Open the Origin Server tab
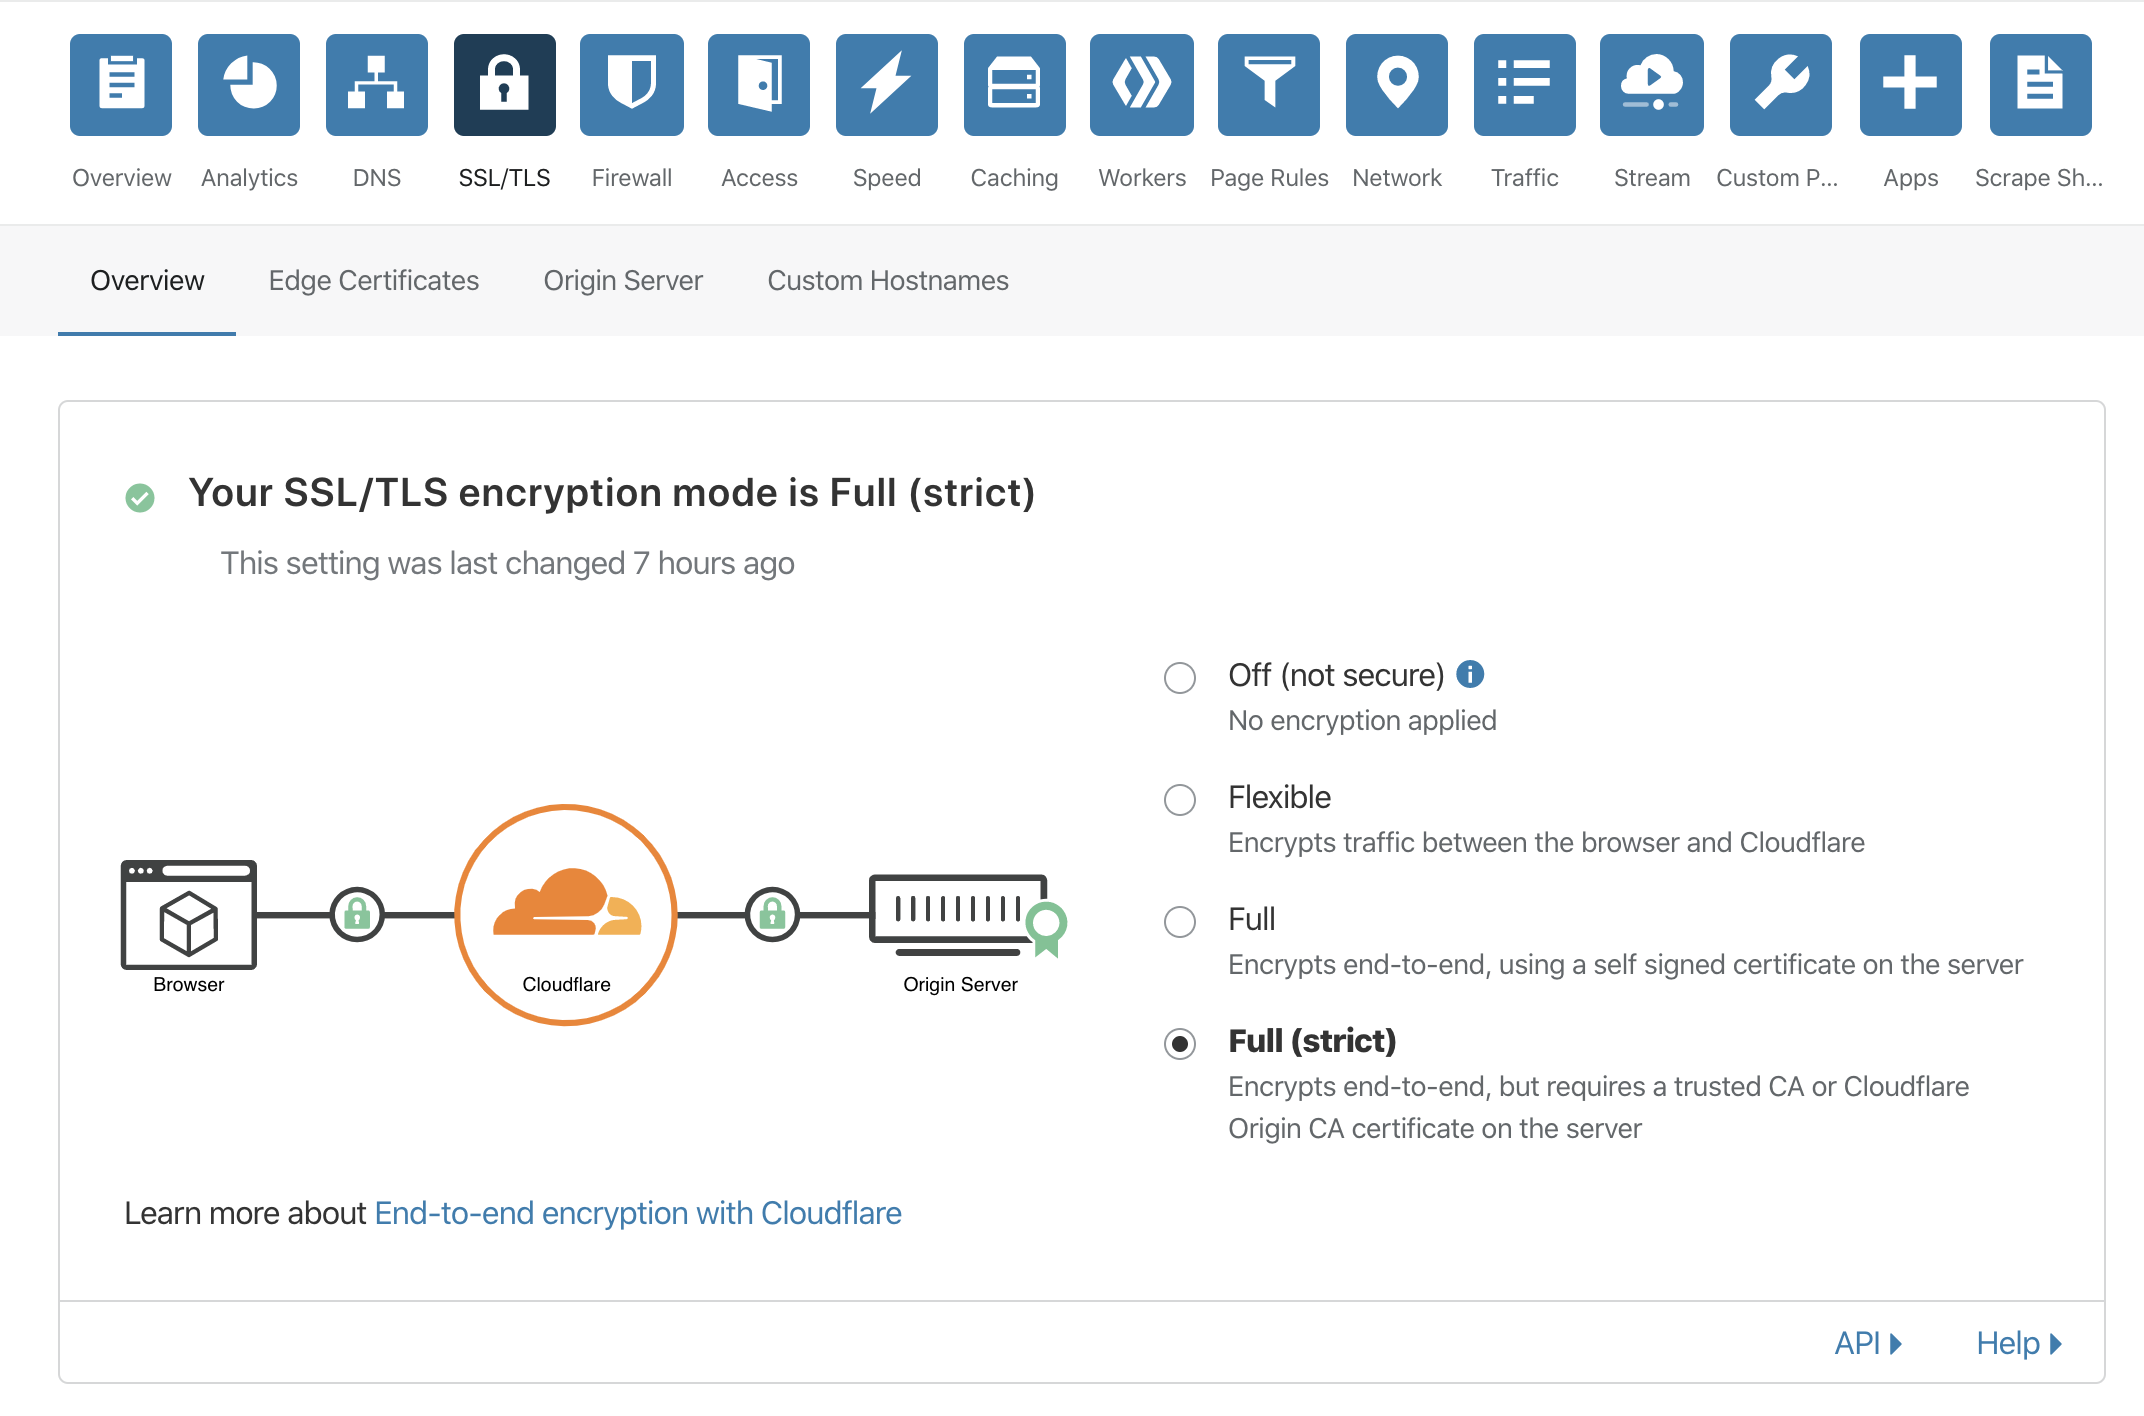 click(623, 281)
